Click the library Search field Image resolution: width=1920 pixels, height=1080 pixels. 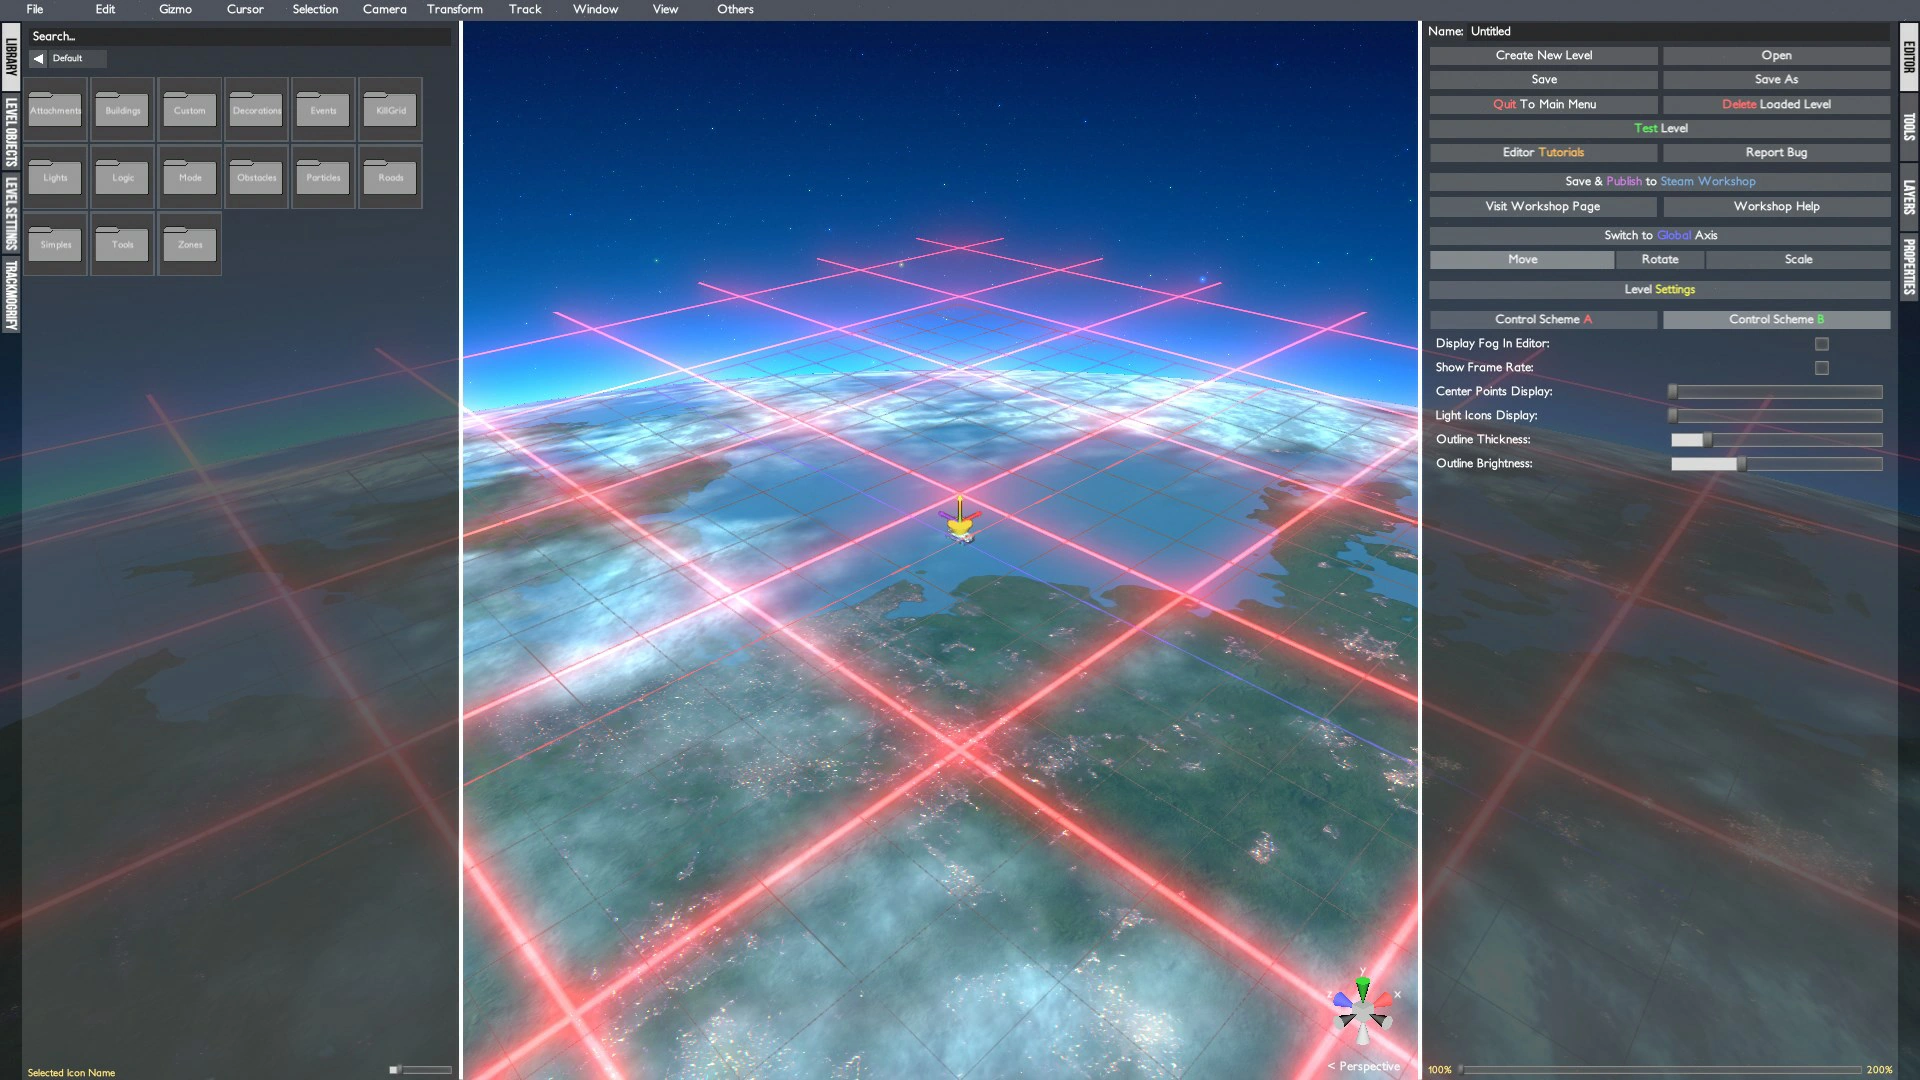(240, 36)
